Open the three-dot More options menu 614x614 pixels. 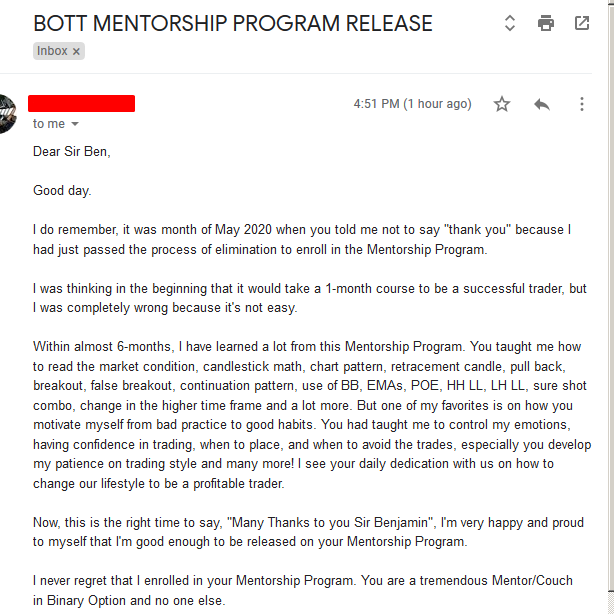[582, 104]
